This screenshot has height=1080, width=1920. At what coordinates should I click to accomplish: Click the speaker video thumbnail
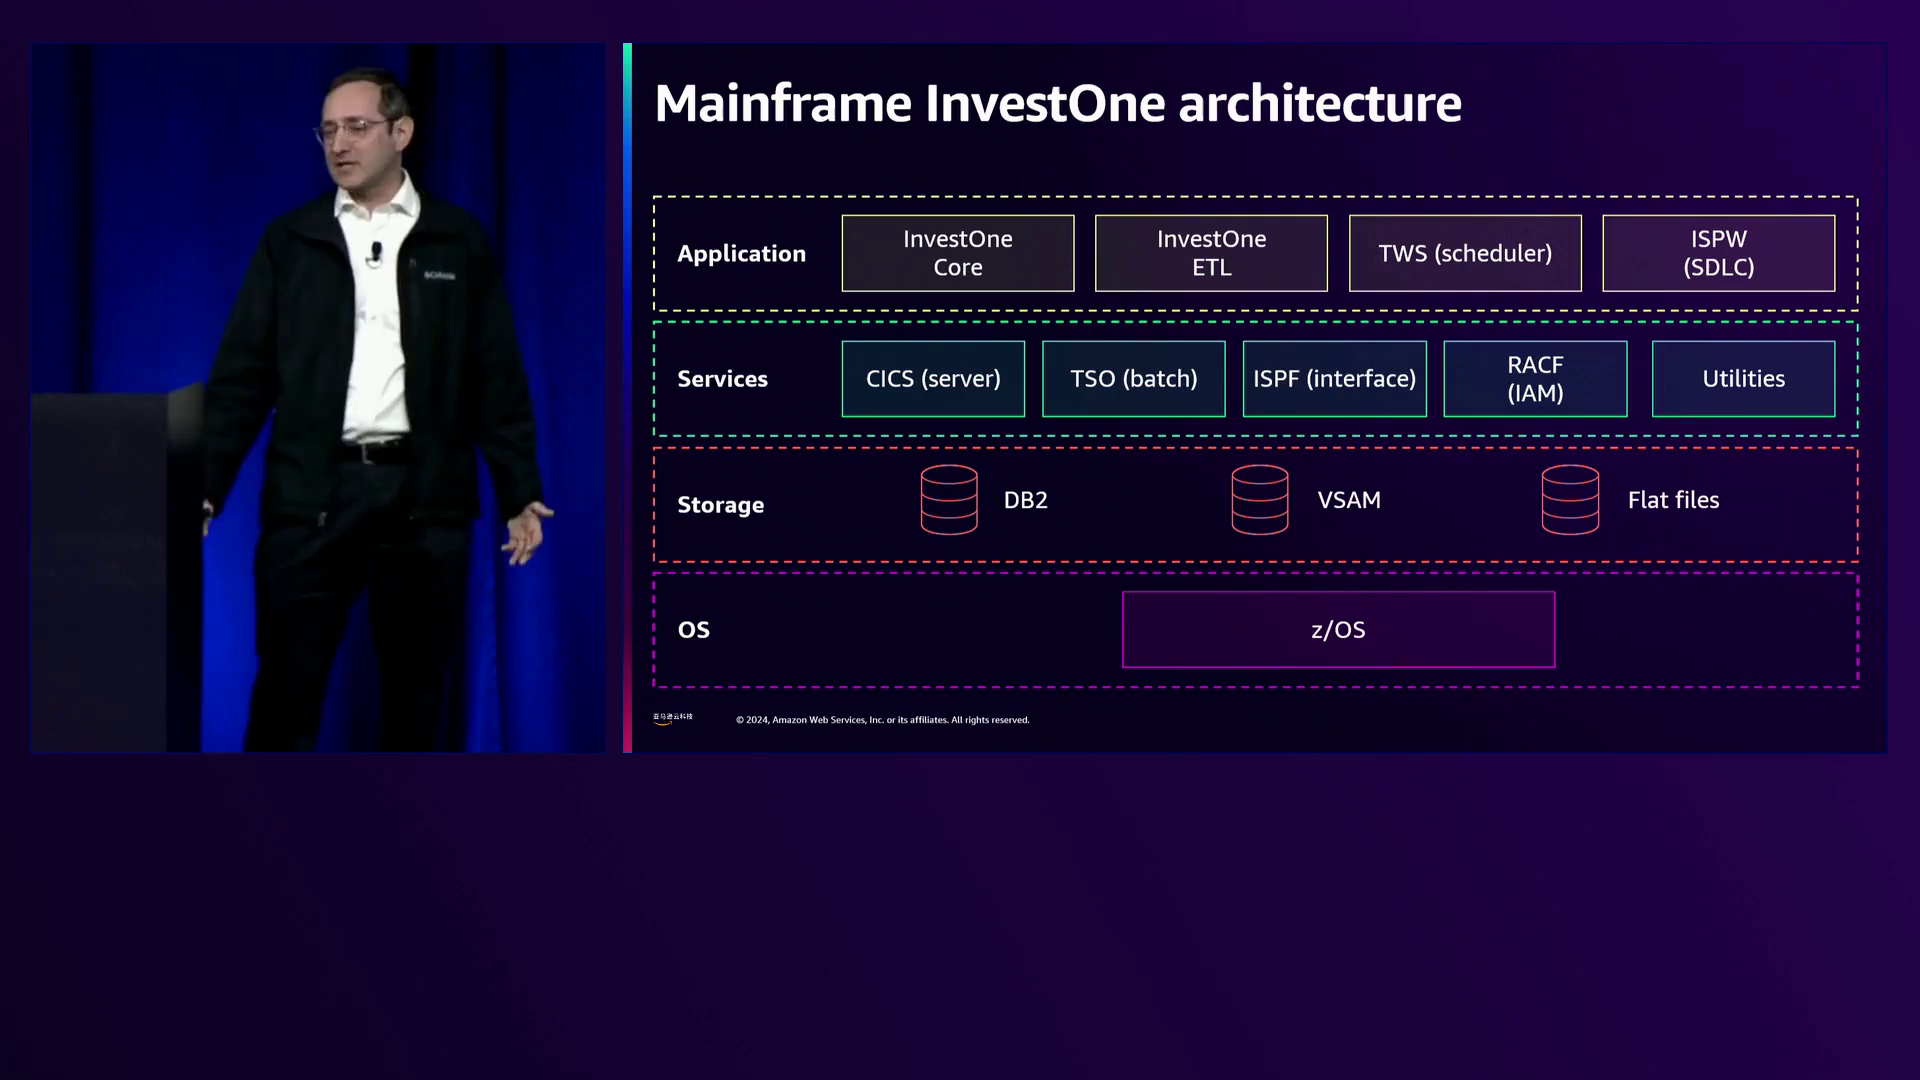pos(318,398)
